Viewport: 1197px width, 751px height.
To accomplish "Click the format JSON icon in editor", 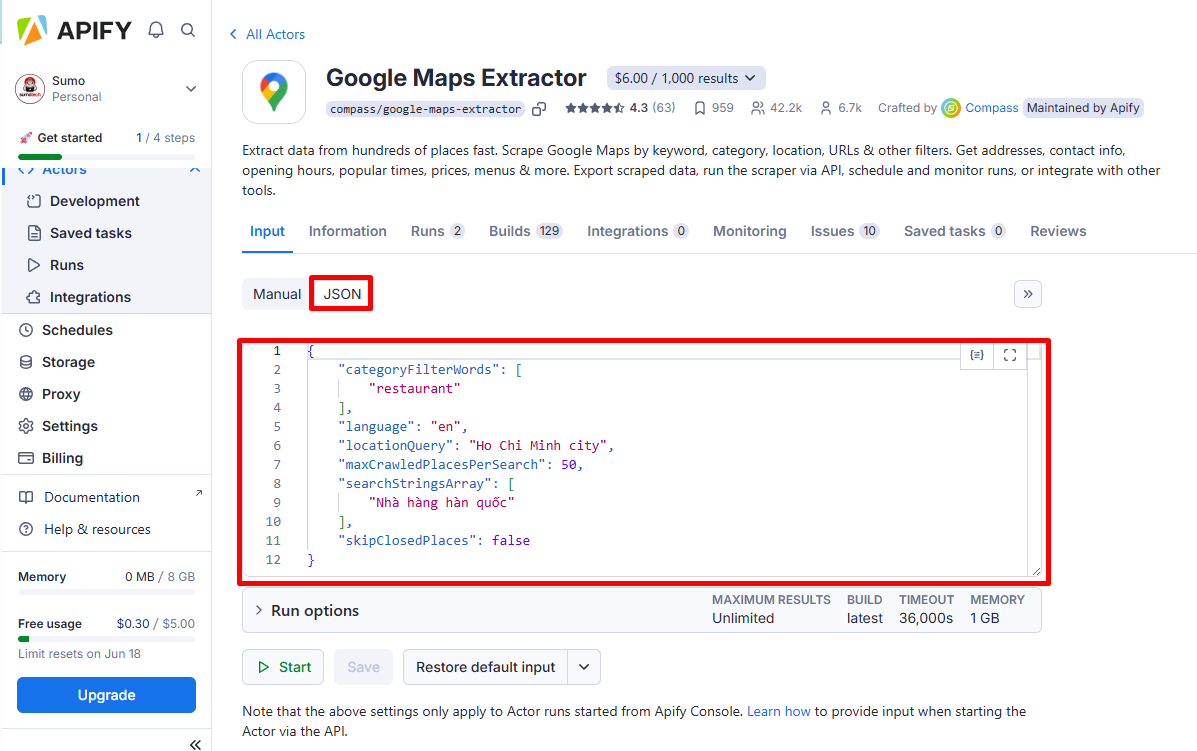I will [977, 355].
